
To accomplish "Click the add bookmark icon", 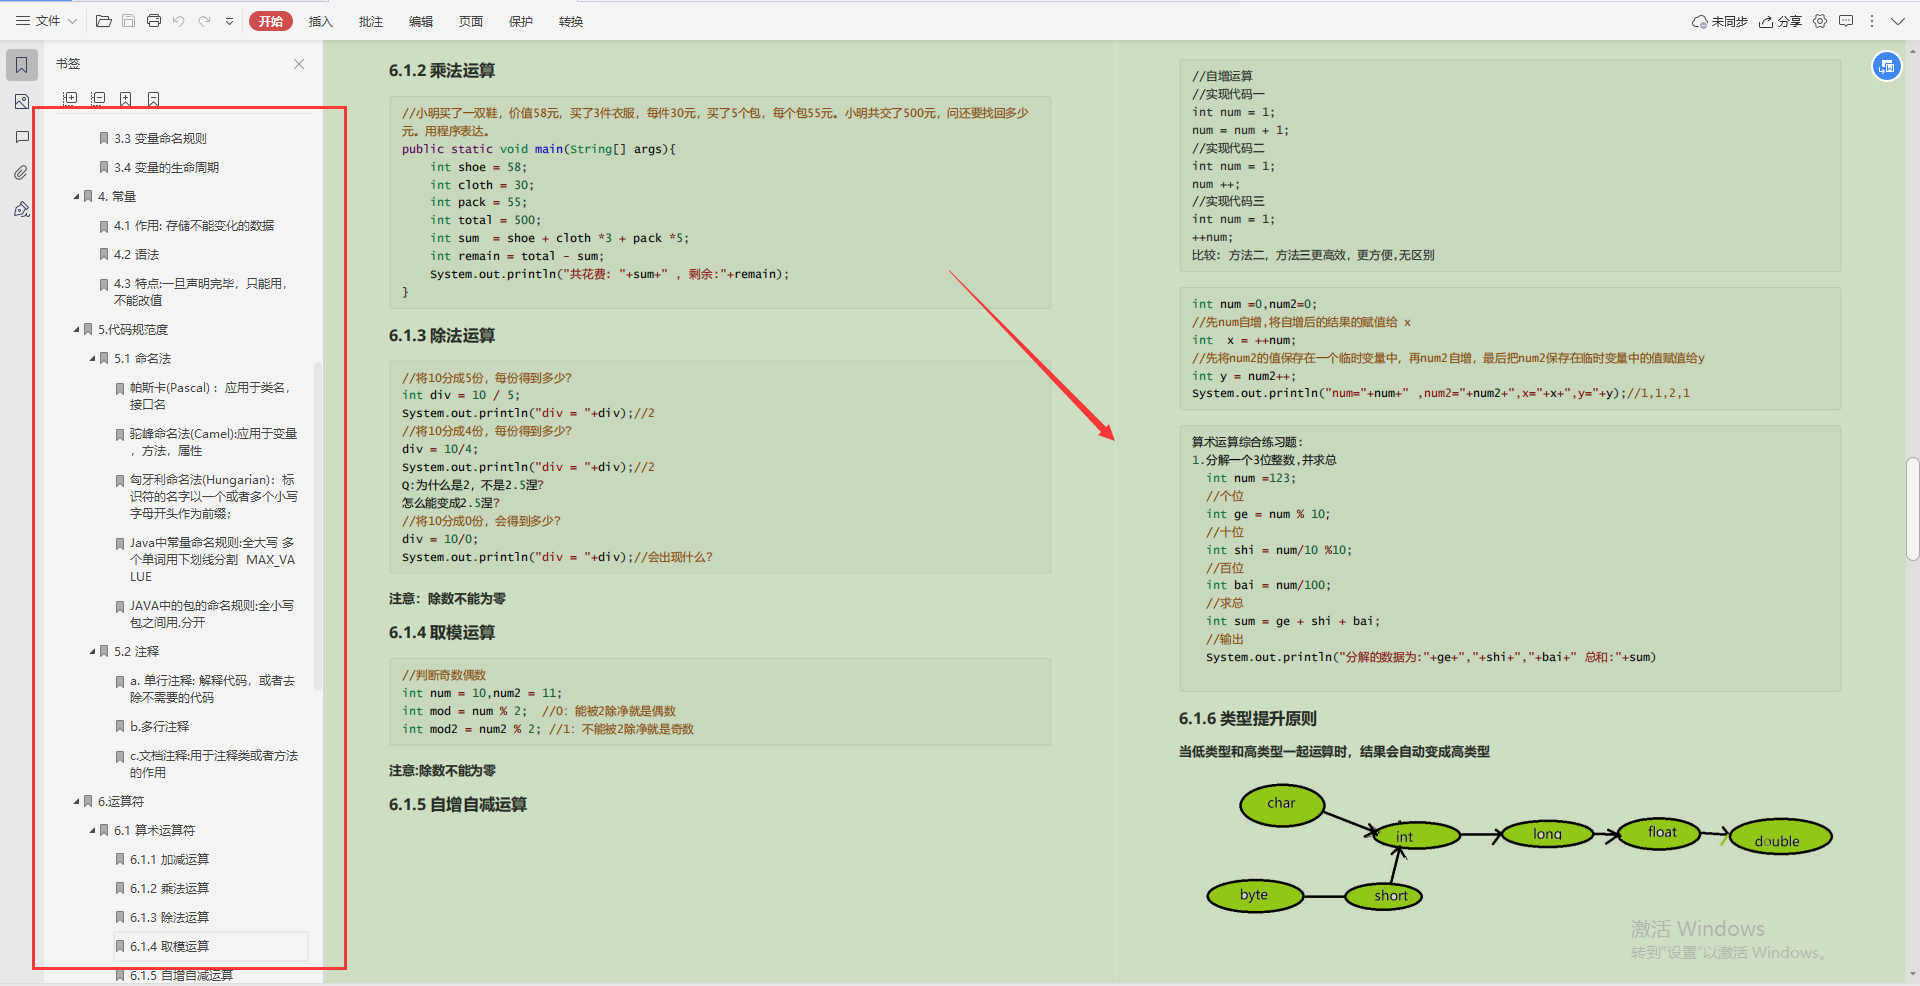I will pyautogui.click(x=126, y=98).
